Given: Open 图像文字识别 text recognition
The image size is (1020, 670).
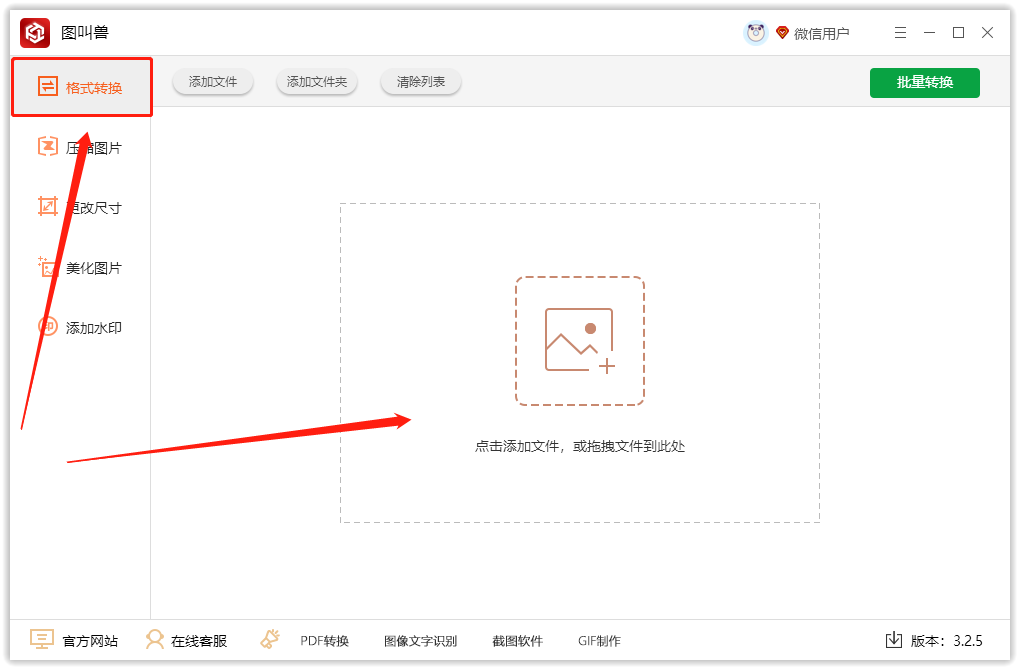Looking at the screenshot, I should (420, 640).
